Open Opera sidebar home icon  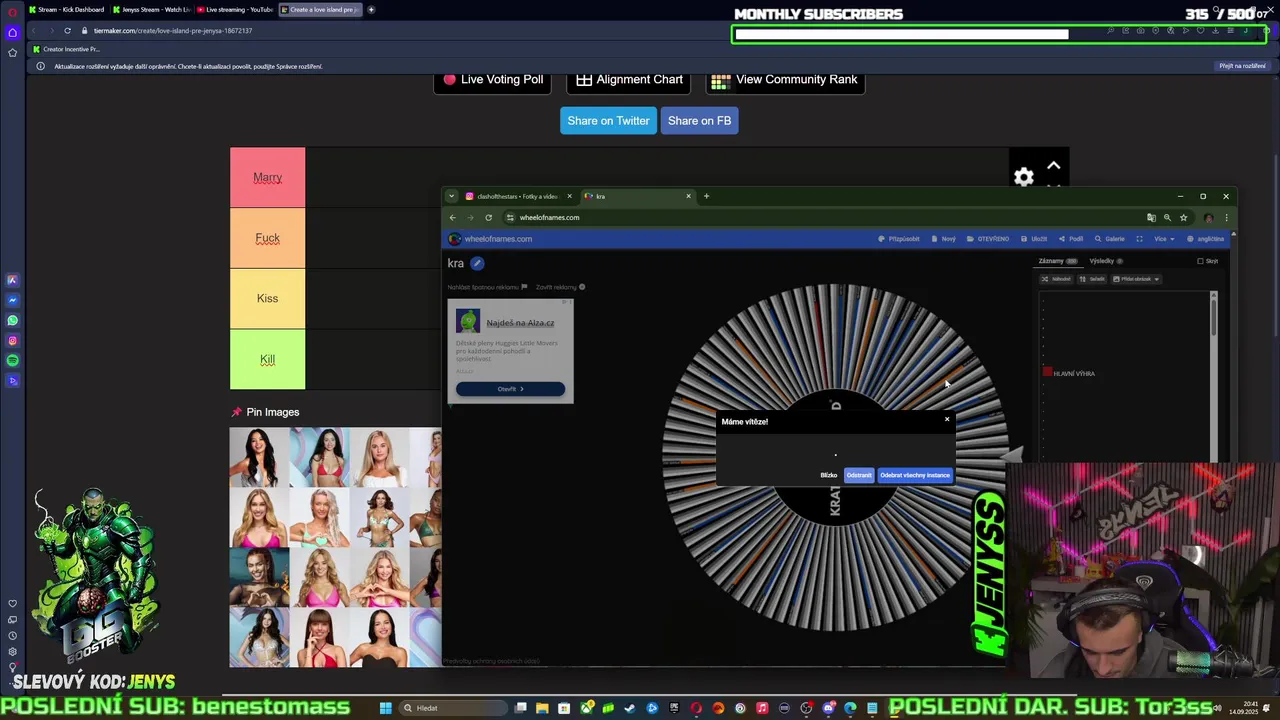tap(12, 32)
